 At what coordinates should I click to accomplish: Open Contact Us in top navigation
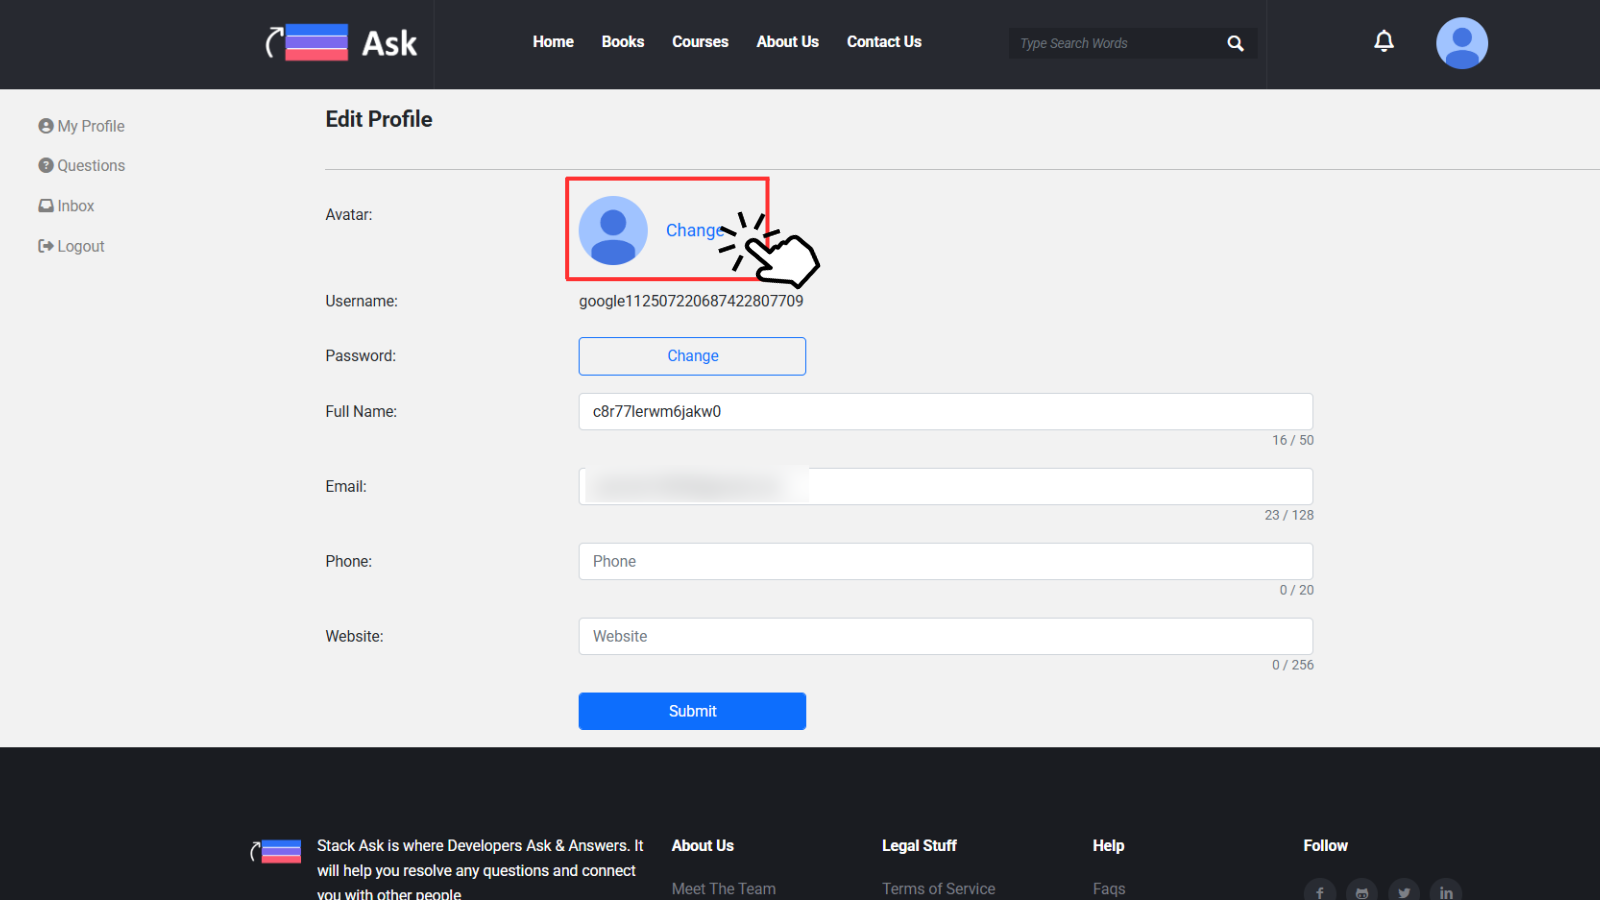(884, 42)
